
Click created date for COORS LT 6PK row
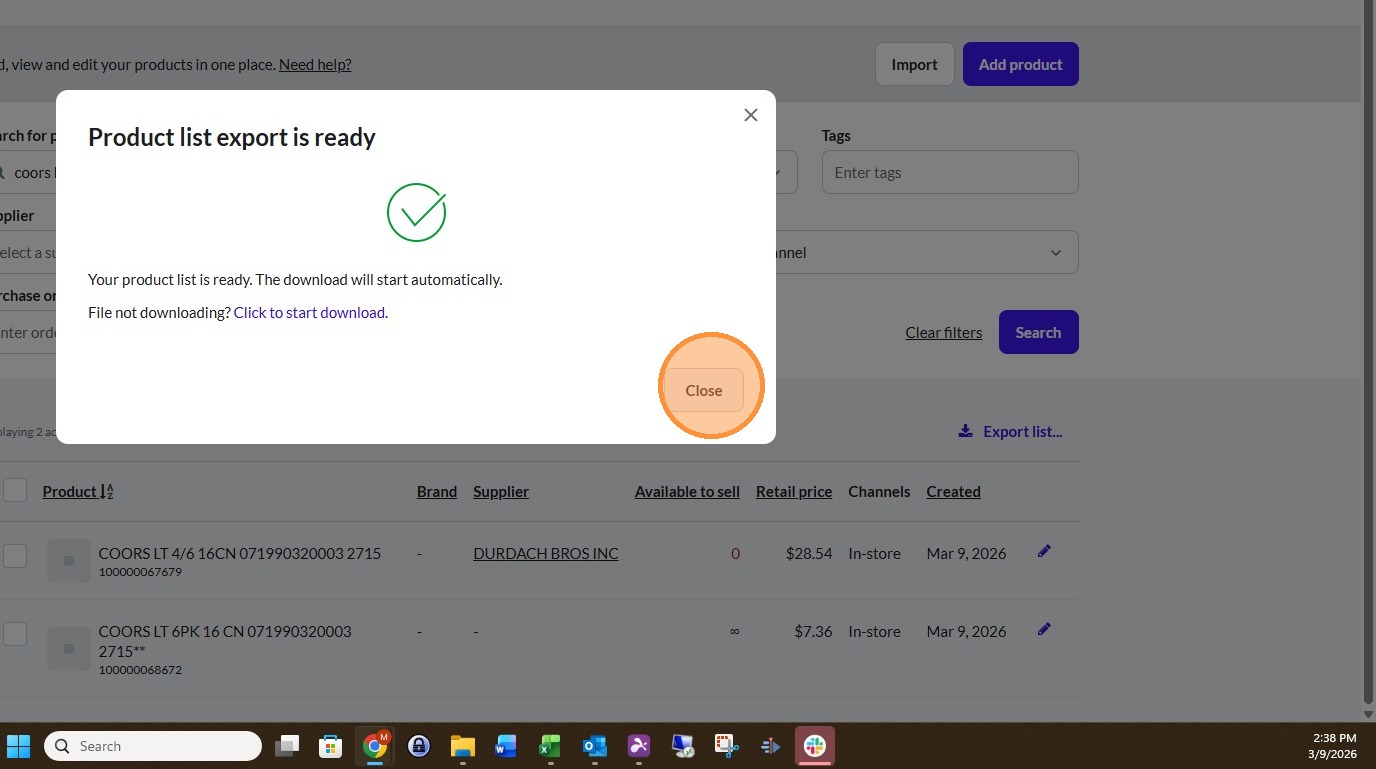pyautogui.click(x=966, y=631)
